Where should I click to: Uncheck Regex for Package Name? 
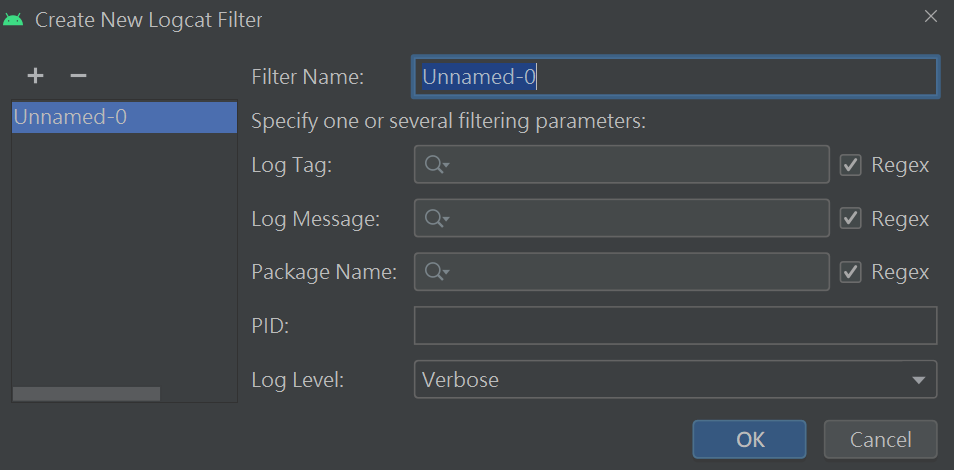[851, 272]
